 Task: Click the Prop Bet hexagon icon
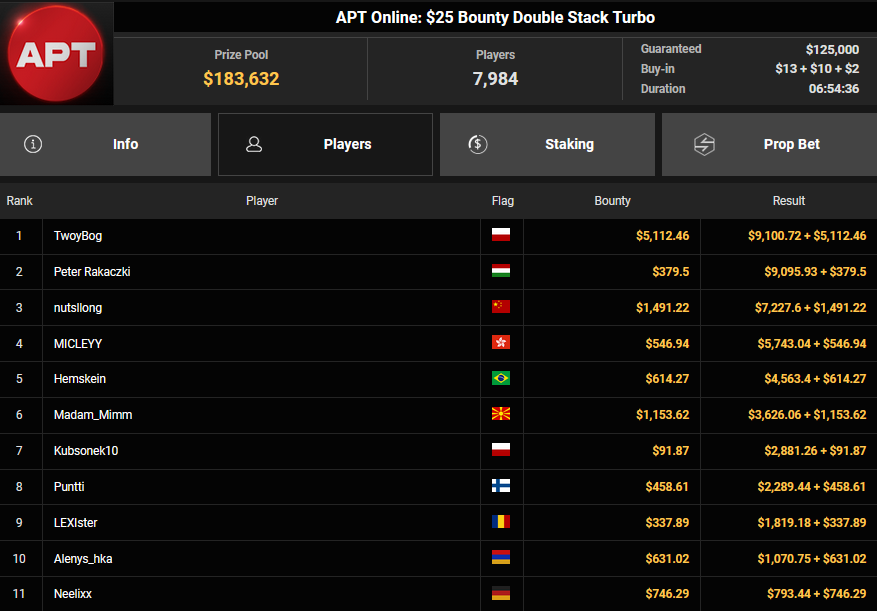tap(704, 144)
